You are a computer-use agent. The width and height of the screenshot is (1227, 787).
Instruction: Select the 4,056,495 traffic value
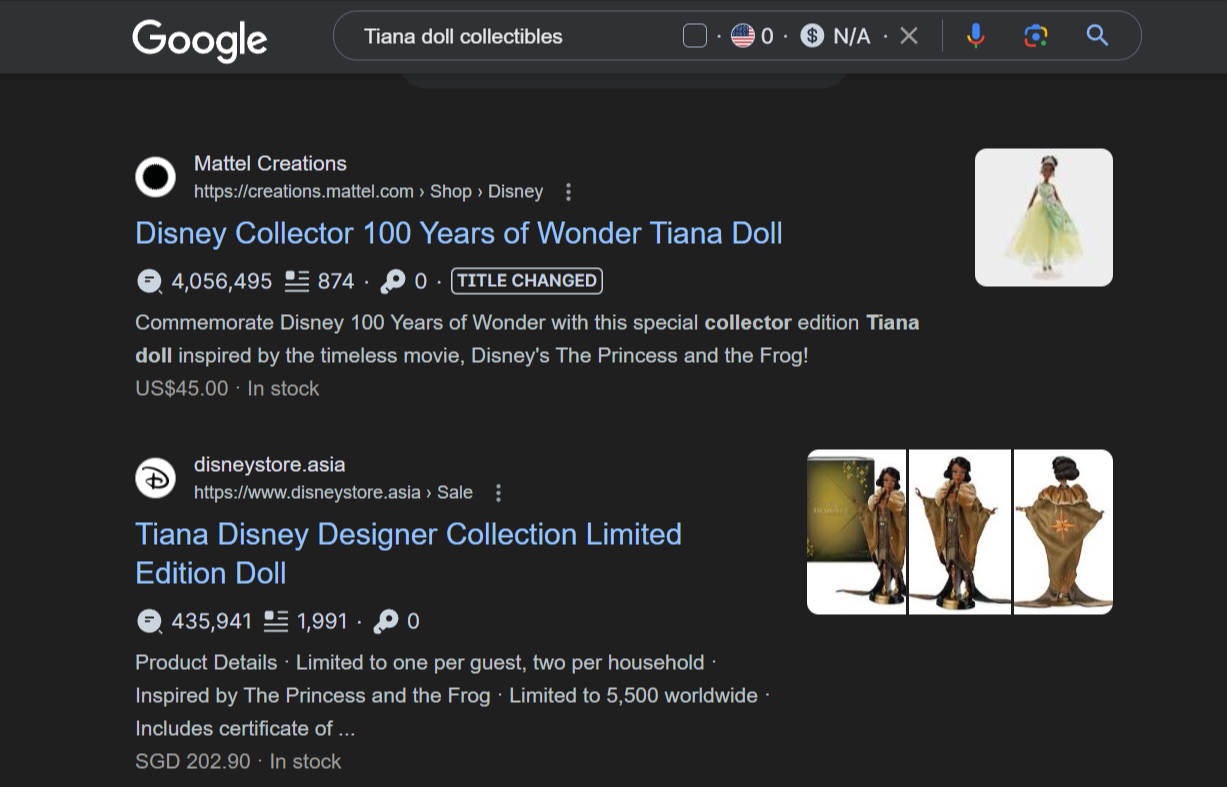tap(222, 281)
